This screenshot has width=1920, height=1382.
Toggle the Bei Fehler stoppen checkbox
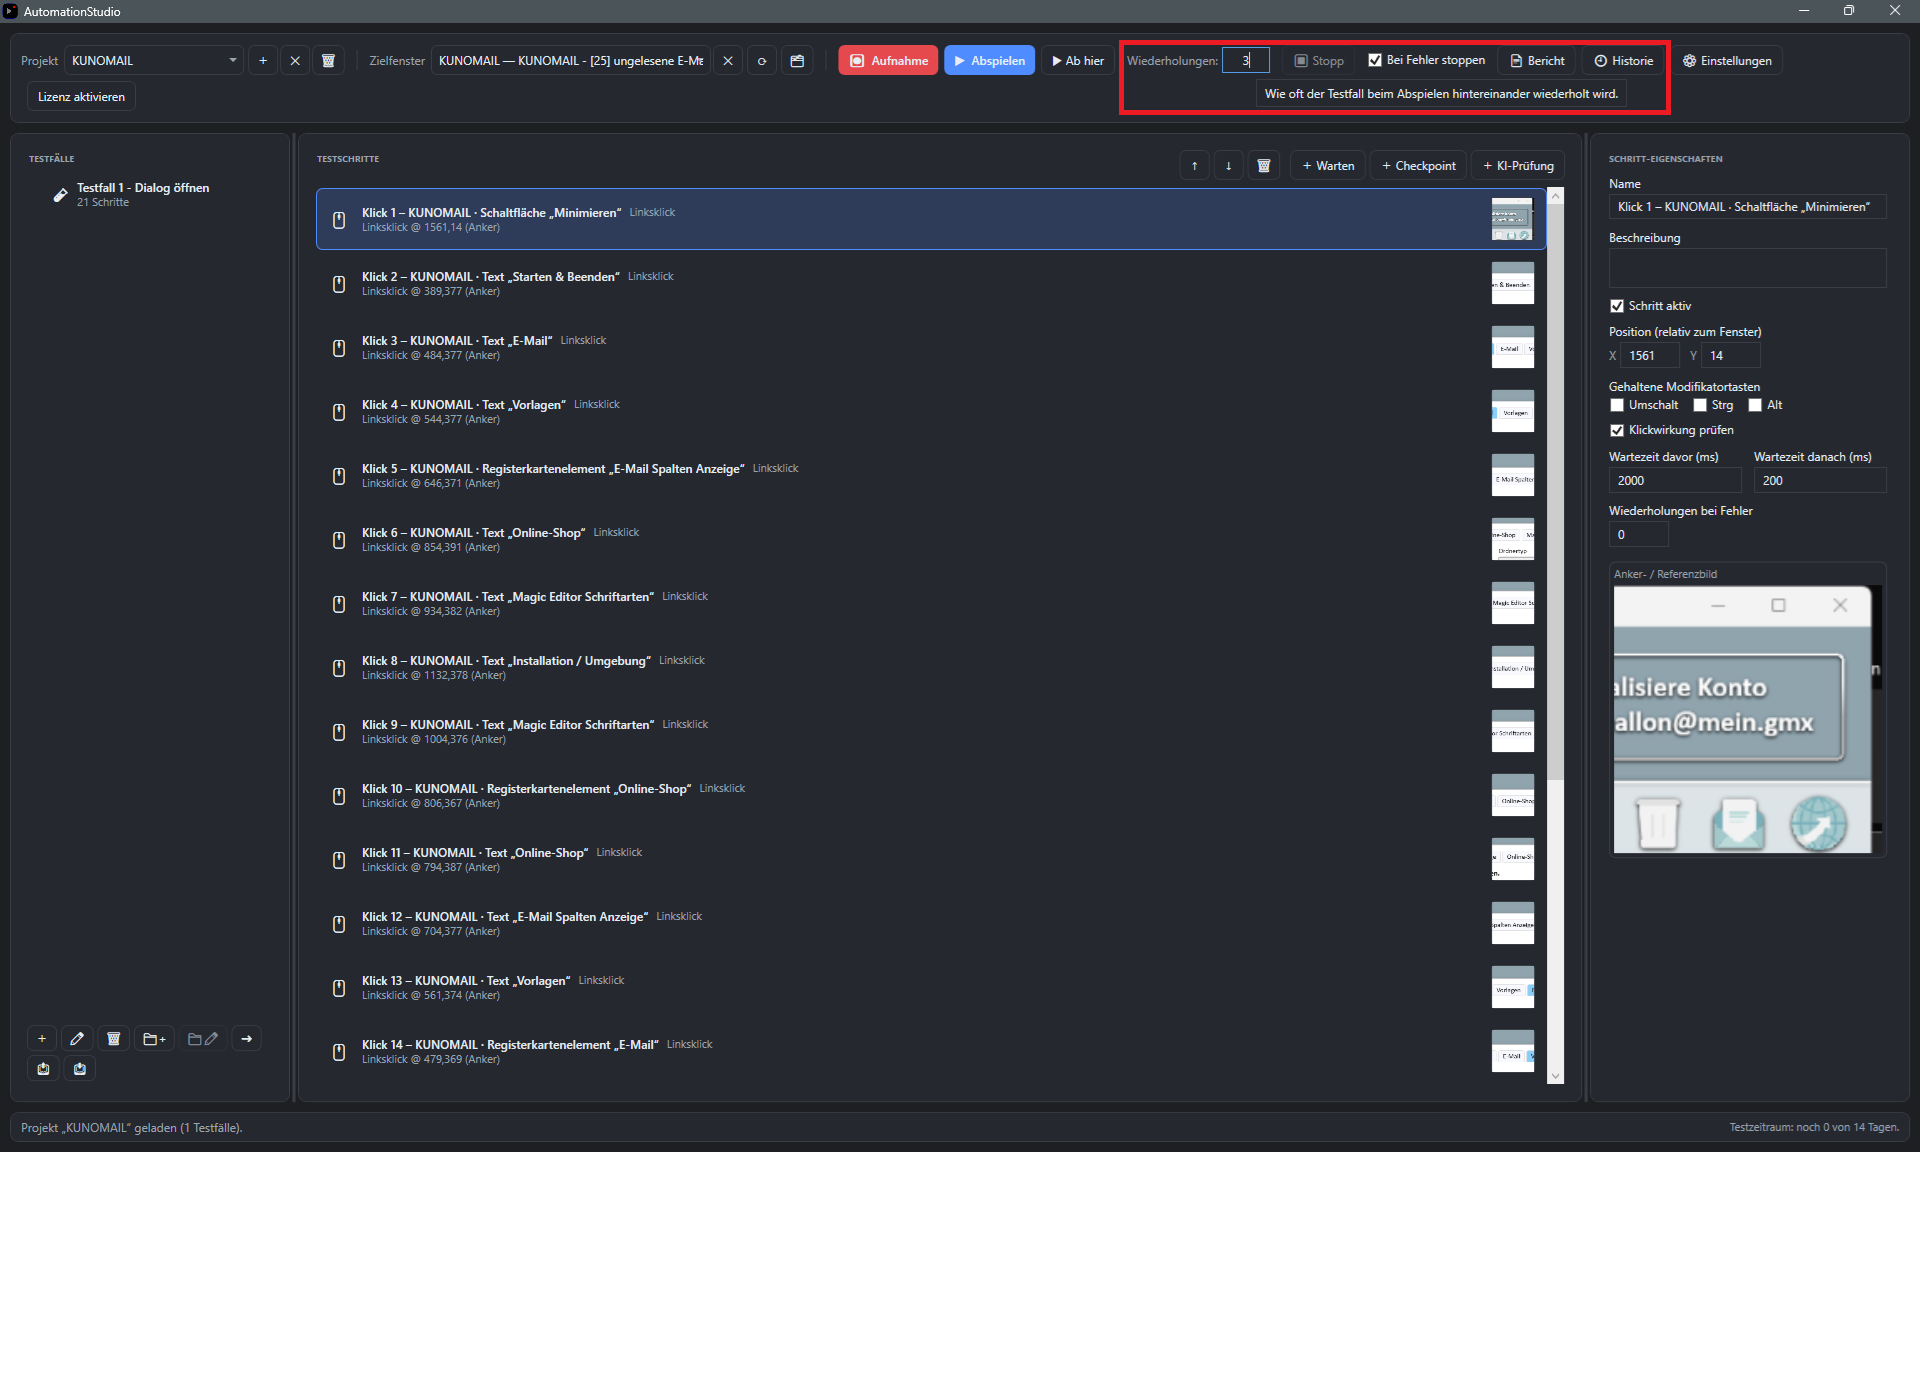tap(1375, 60)
